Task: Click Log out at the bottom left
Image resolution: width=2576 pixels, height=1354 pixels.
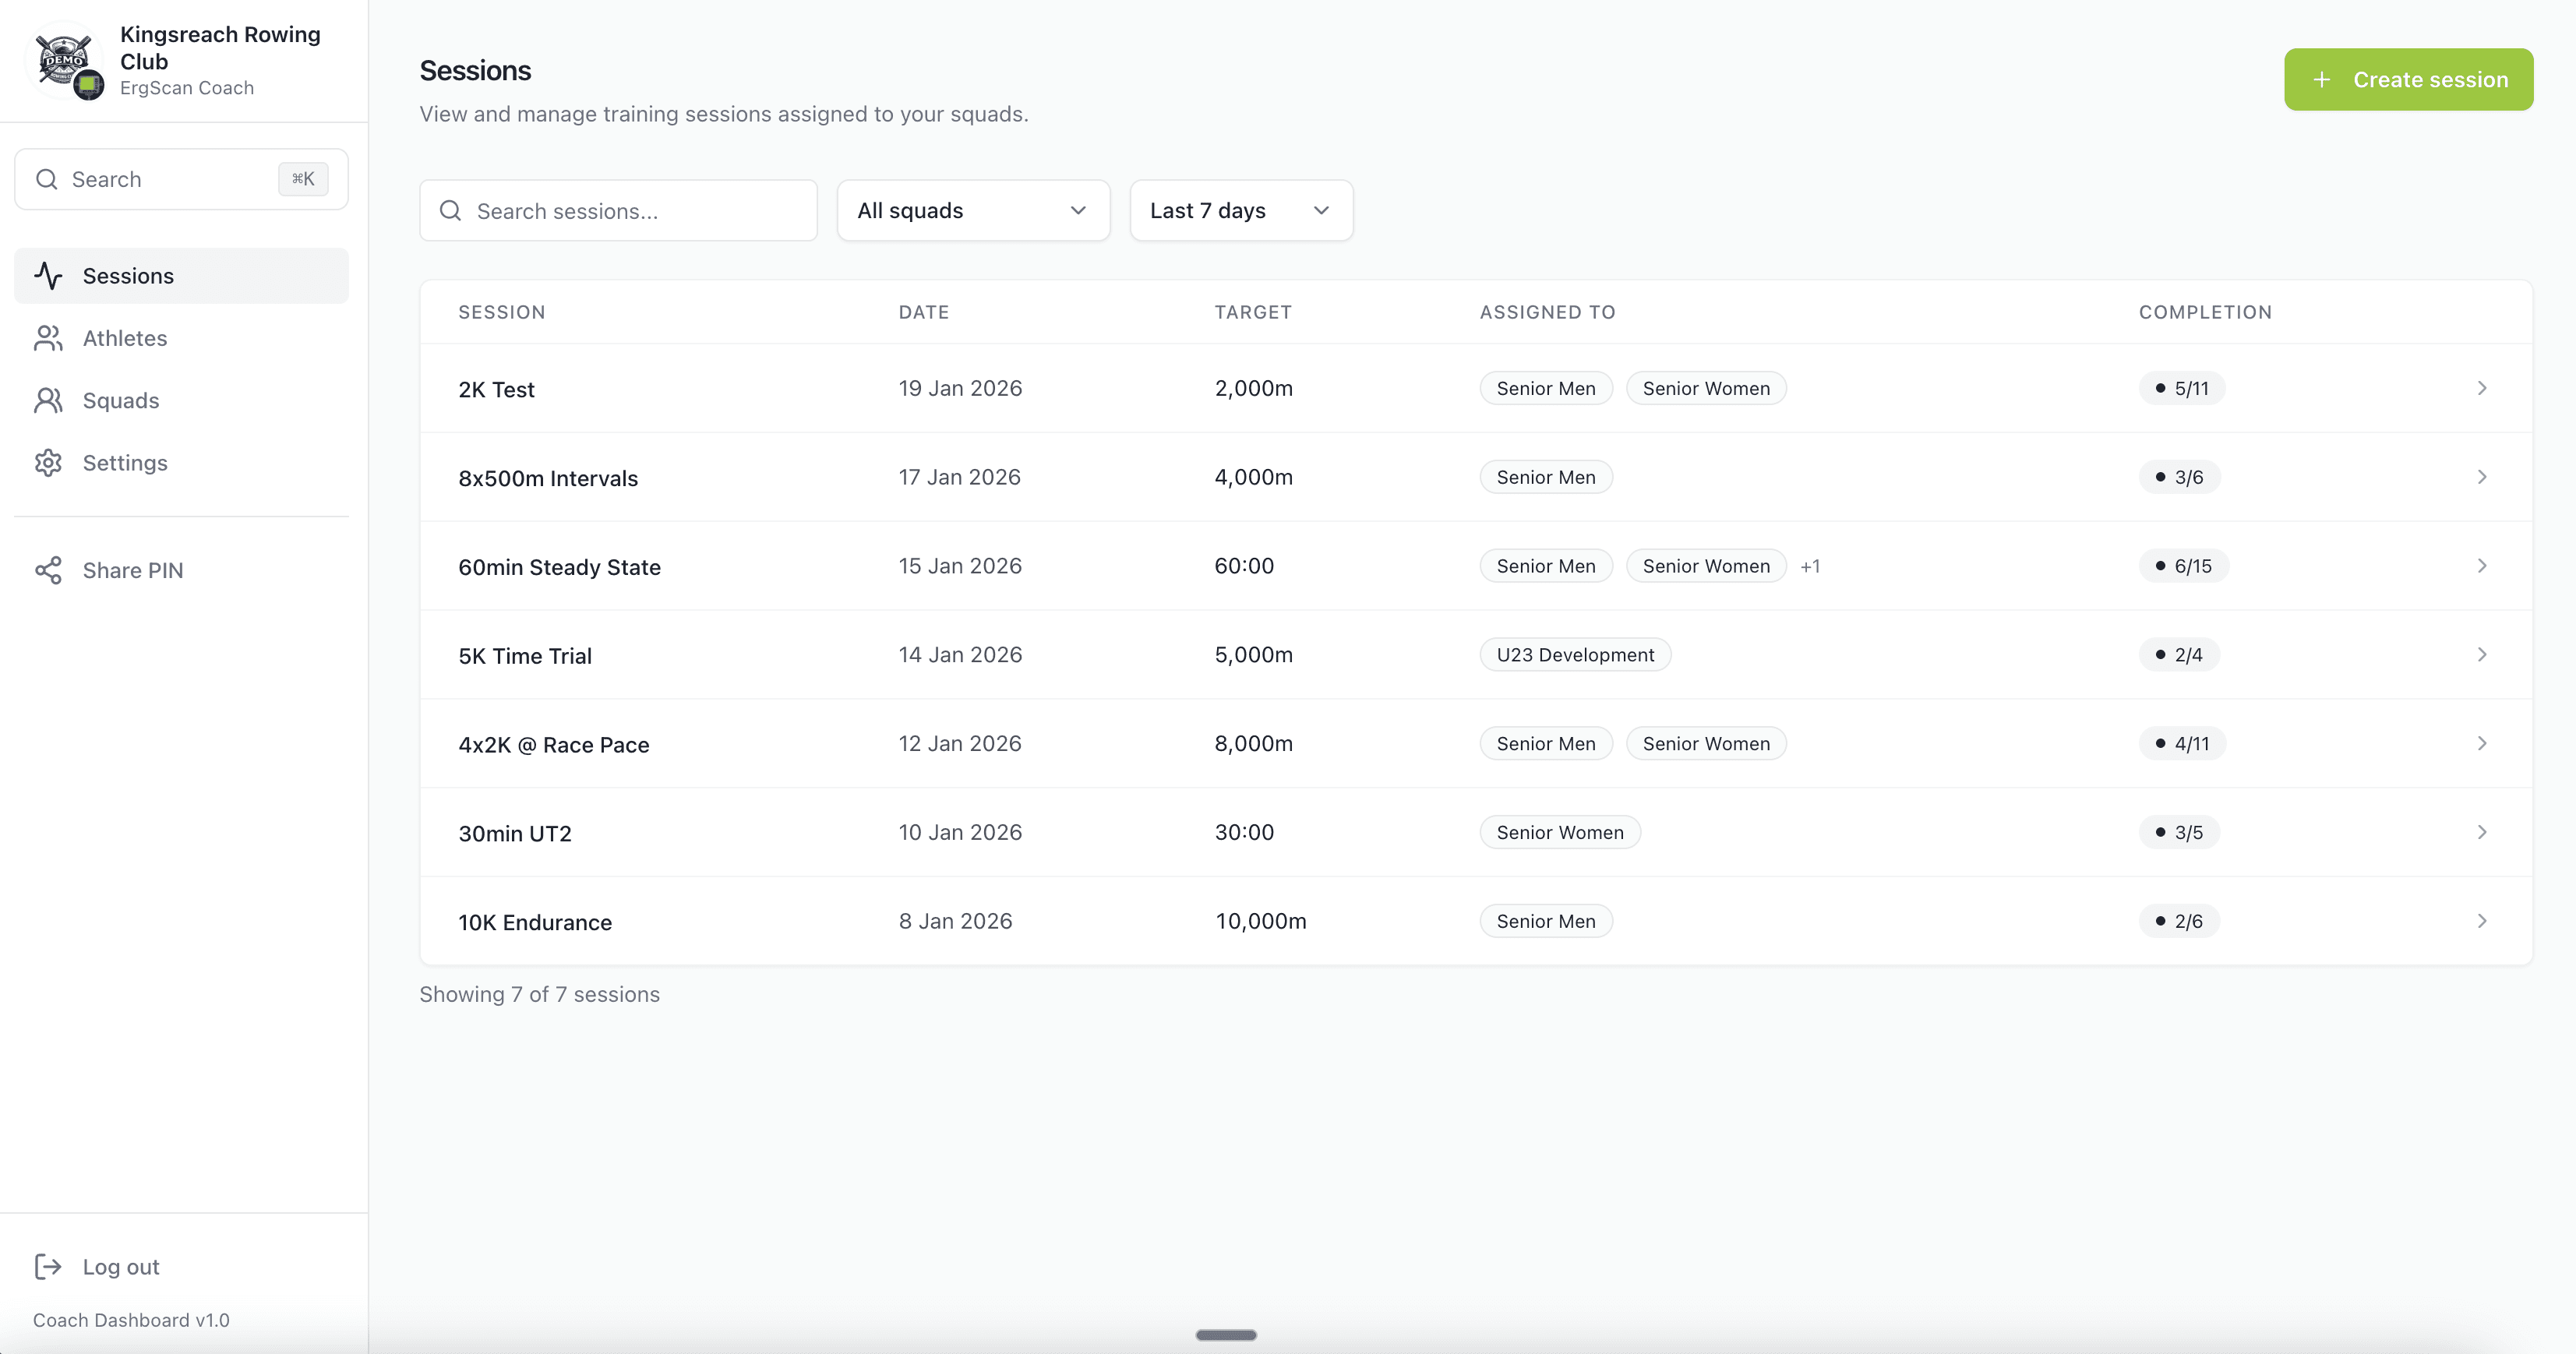Action: 120,1266
